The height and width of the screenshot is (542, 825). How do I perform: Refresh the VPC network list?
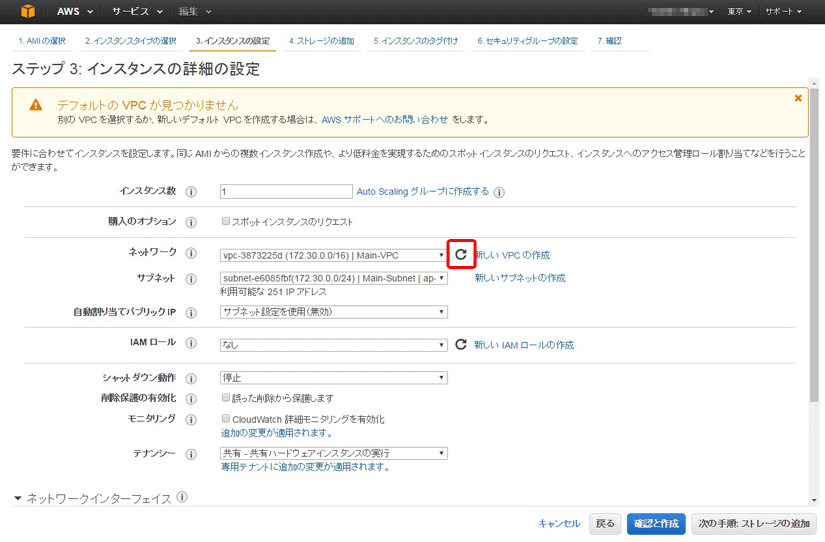pyautogui.click(x=461, y=255)
